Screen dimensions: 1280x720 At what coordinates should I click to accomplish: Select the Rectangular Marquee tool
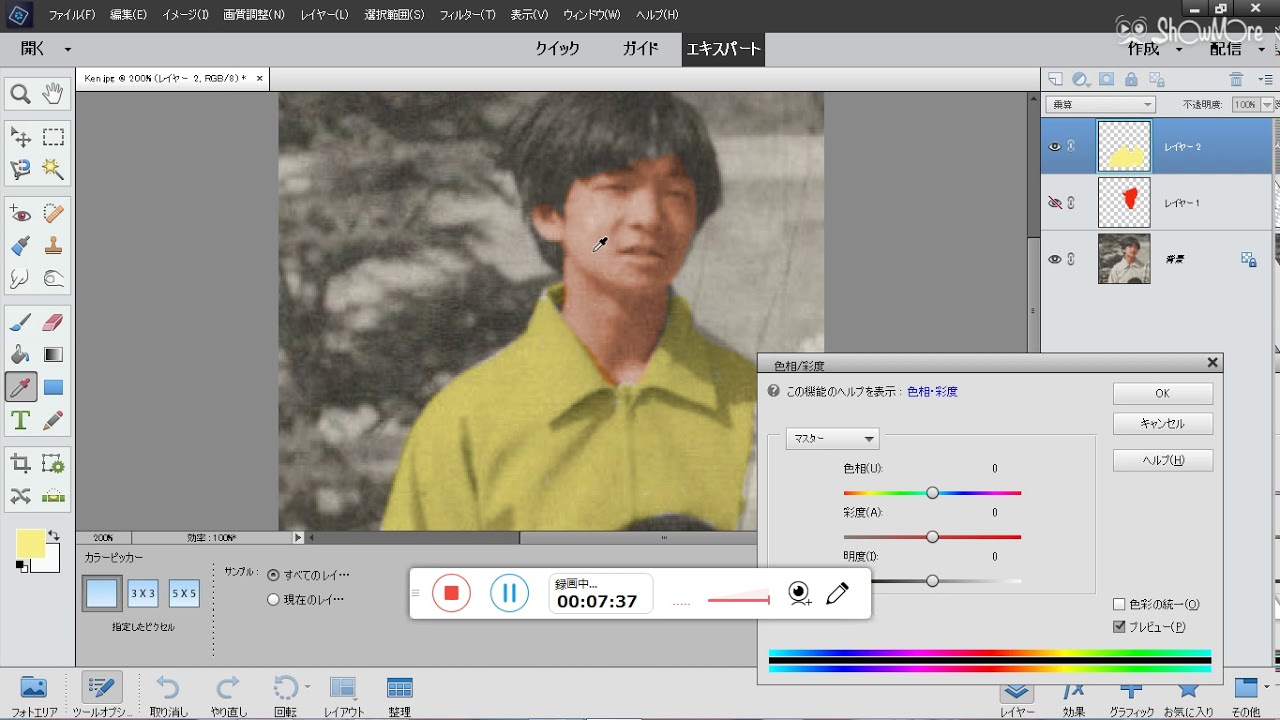coord(53,138)
